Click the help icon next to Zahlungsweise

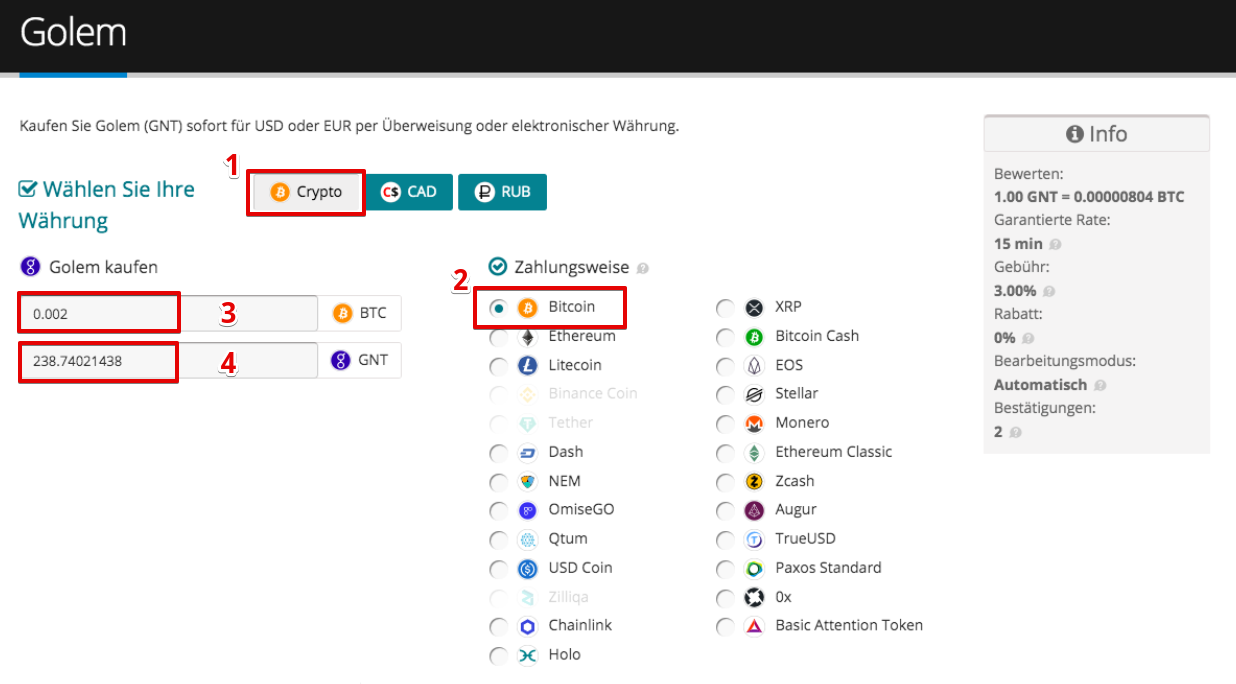coord(643,269)
